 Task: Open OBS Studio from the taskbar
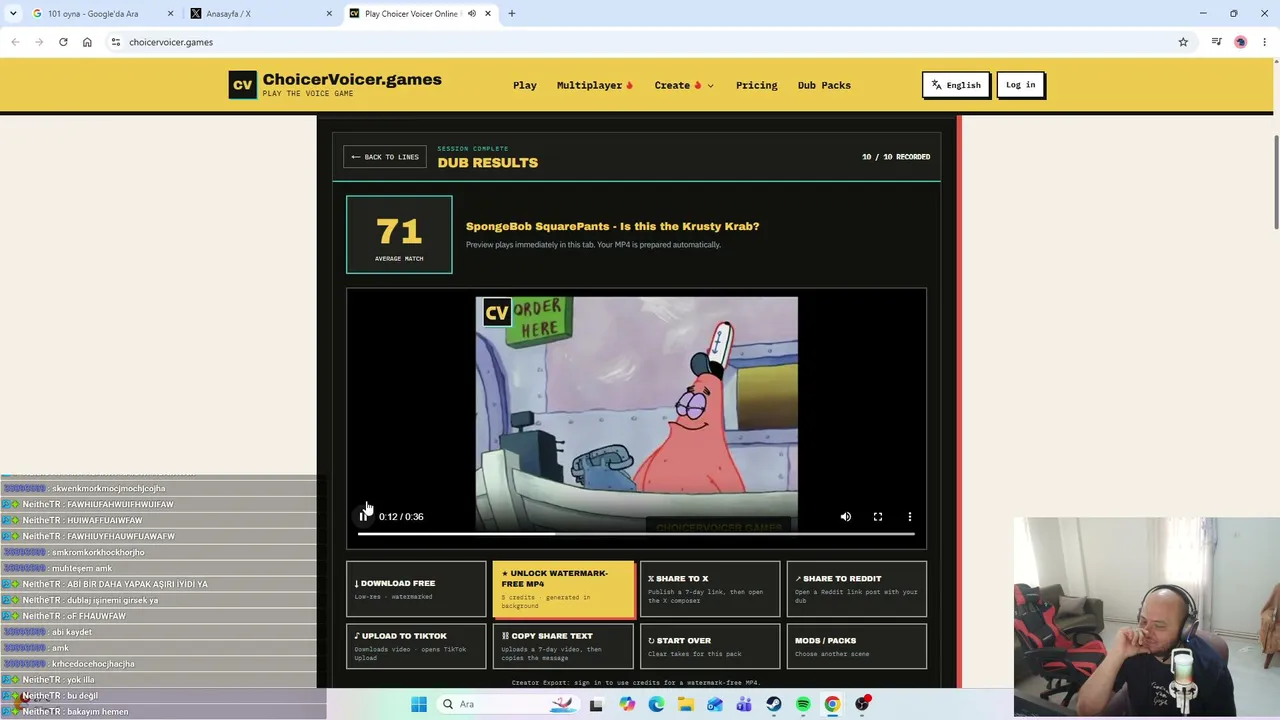[x=862, y=704]
